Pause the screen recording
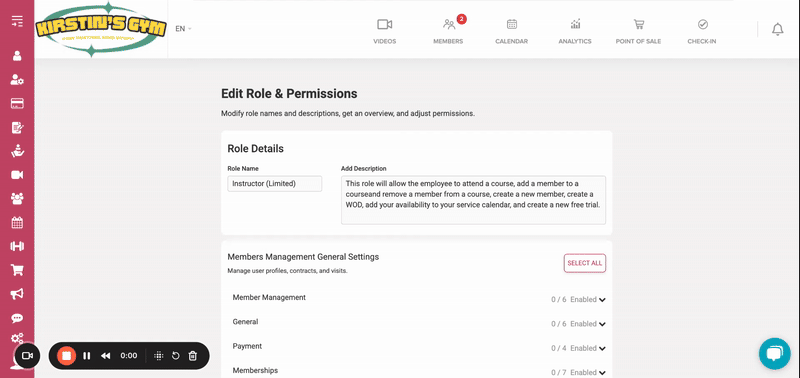800x378 pixels. point(87,356)
